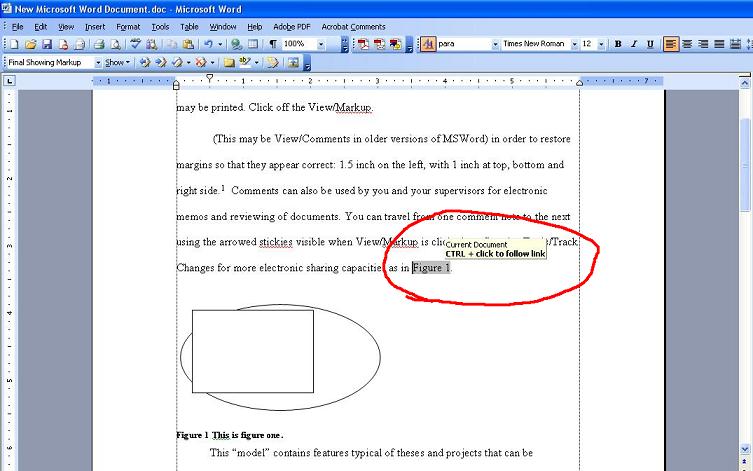753x471 pixels.
Task: Run Spelling and Grammar check
Action: (x=135, y=44)
